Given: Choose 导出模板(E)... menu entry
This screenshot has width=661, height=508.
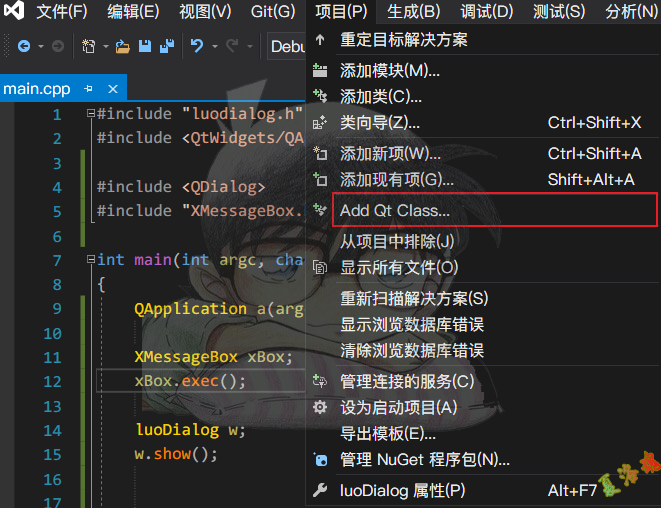Looking at the screenshot, I should tap(483, 433).
